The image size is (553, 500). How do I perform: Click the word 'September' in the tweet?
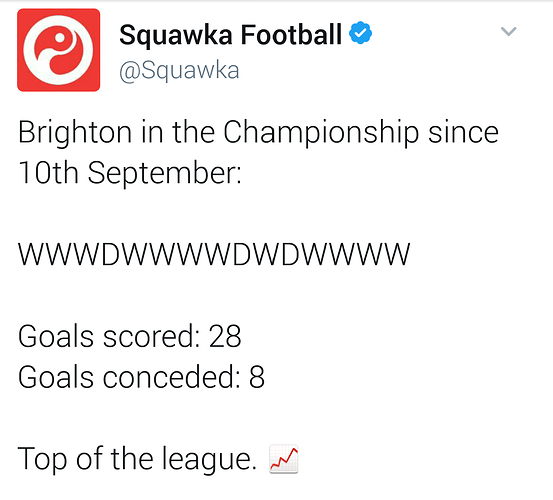(x=161, y=173)
